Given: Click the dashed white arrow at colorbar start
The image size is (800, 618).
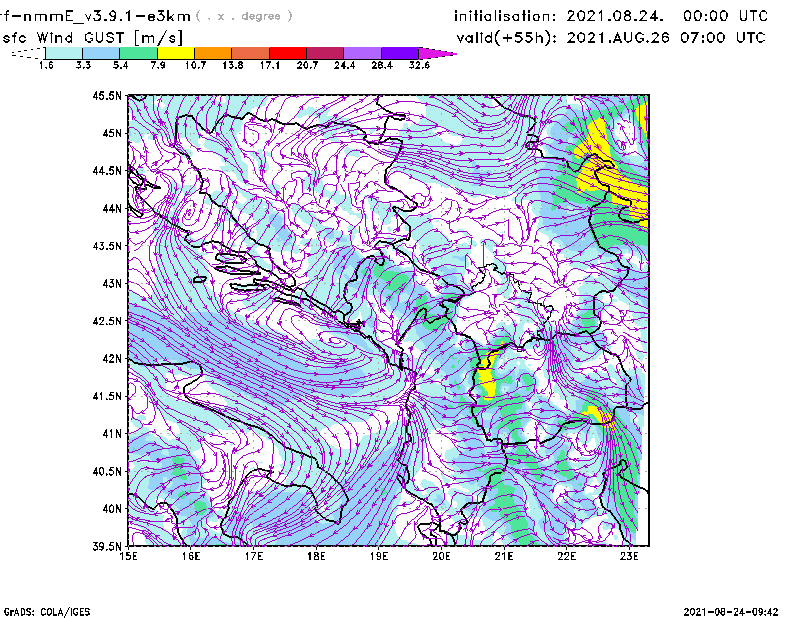Looking at the screenshot, I should (28, 53).
